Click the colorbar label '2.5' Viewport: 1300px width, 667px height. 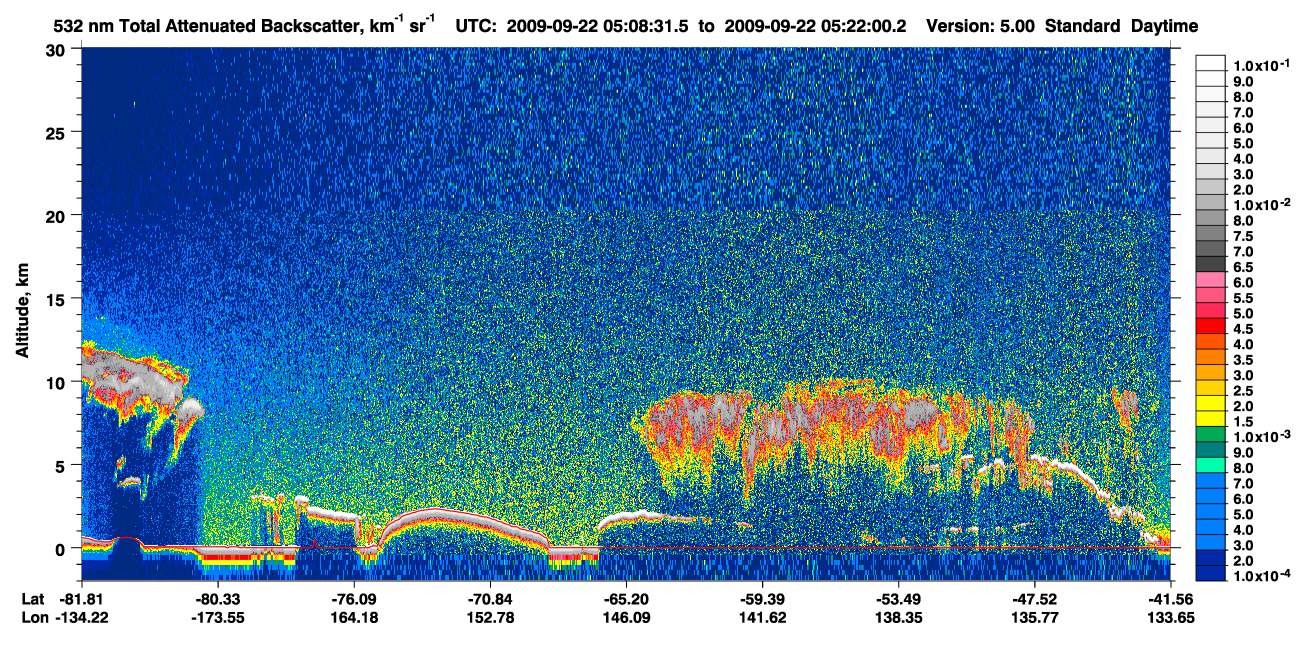coord(1241,390)
